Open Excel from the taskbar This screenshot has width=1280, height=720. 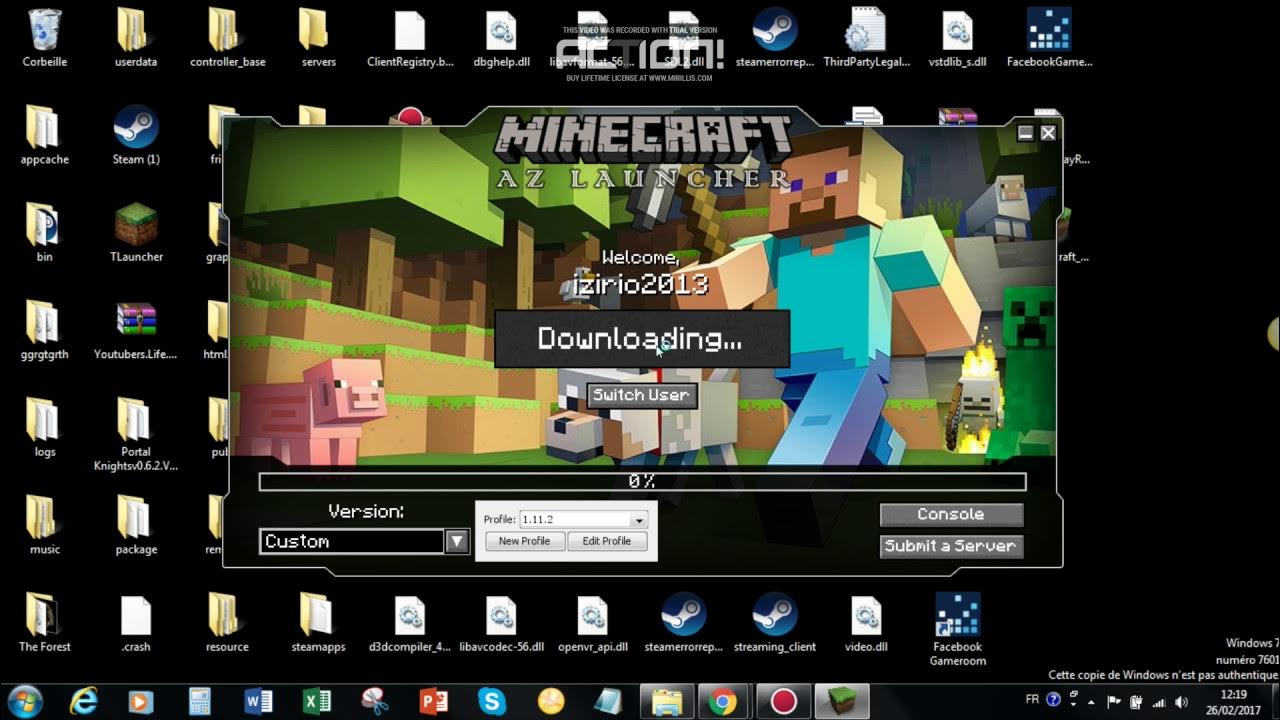(x=317, y=702)
